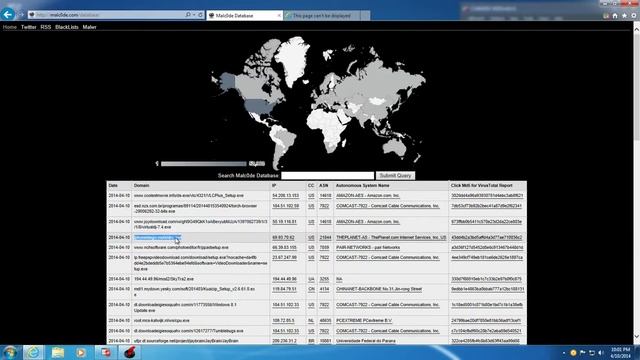Viewport: 640px width, 360px height.
Task: Click the CN country code link
Action: (x=311, y=289)
